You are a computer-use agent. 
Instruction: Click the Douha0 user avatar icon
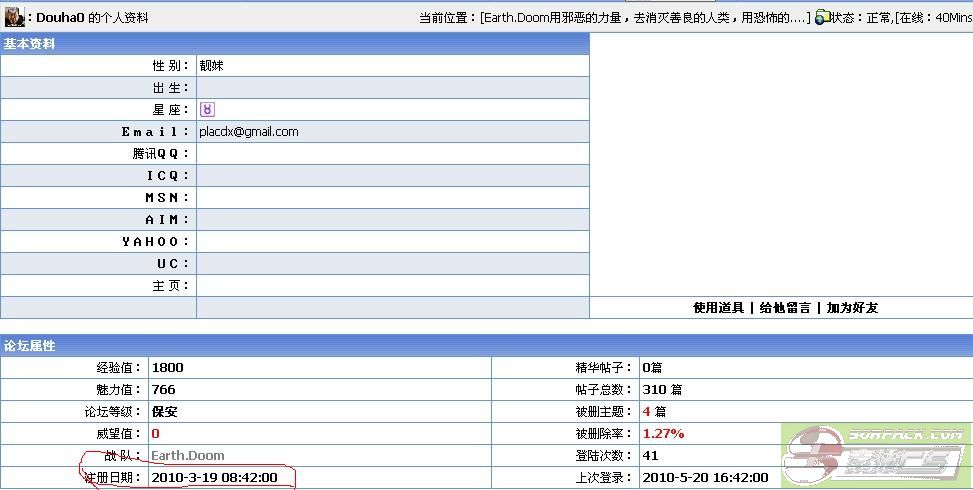point(14,17)
